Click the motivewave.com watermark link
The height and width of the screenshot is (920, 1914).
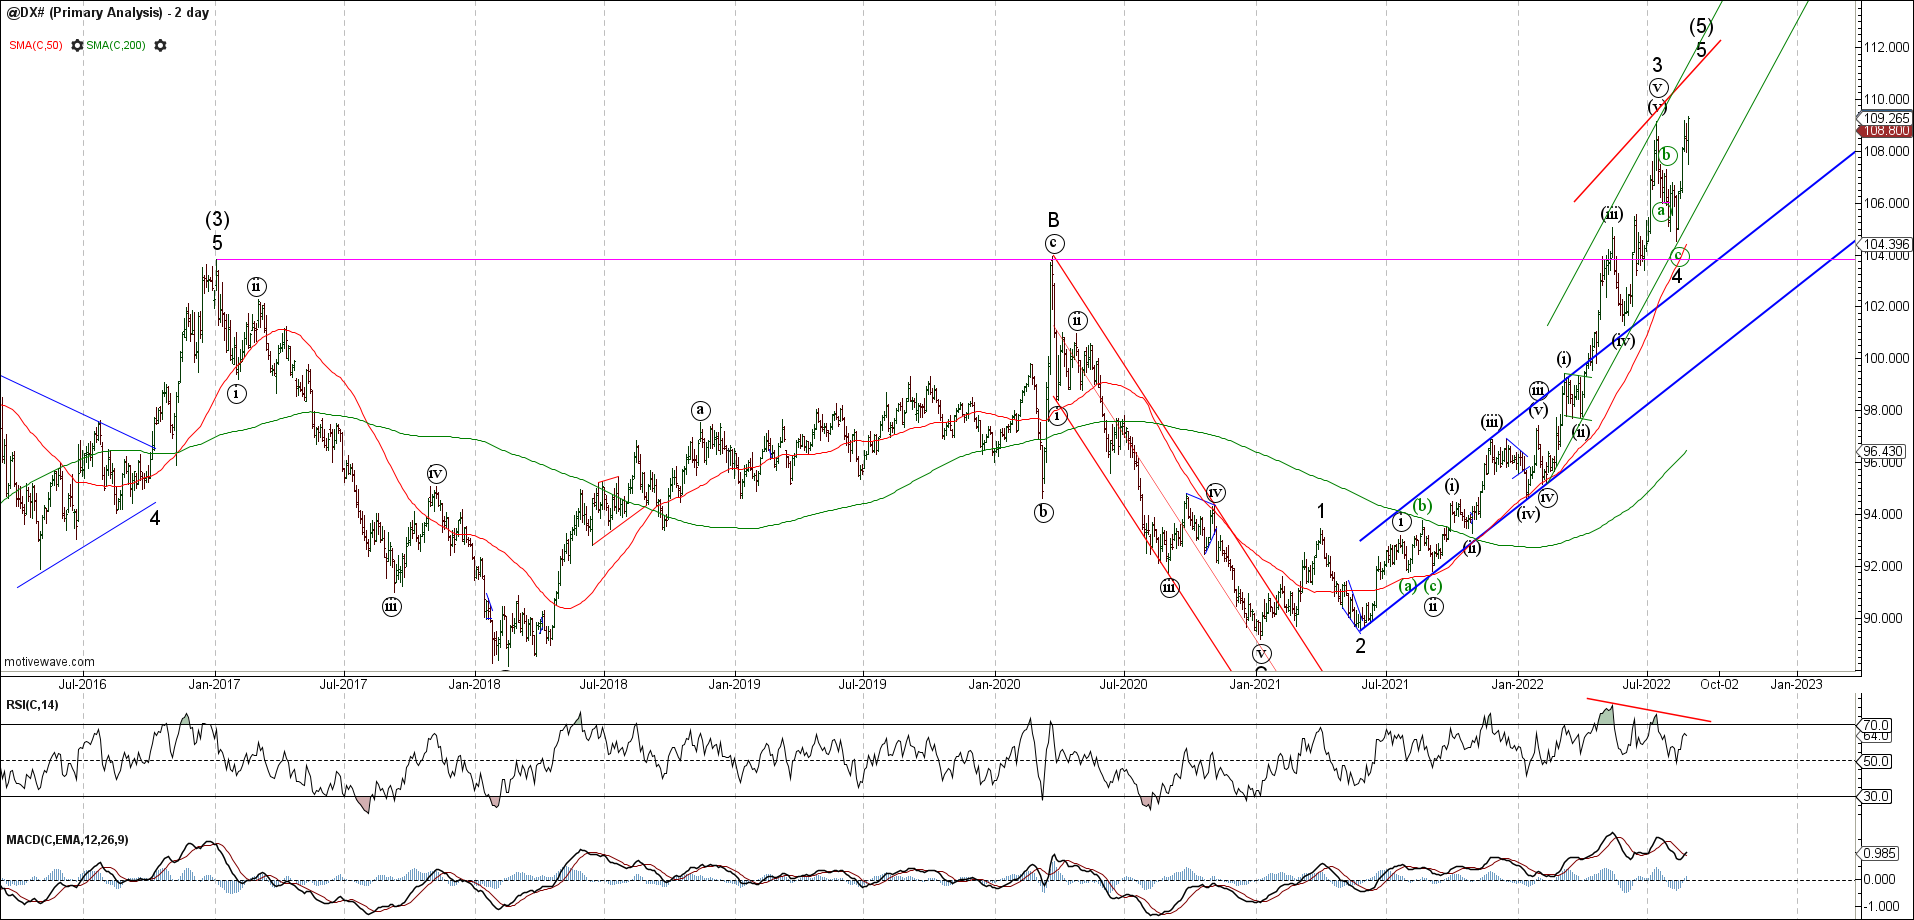pos(48,661)
